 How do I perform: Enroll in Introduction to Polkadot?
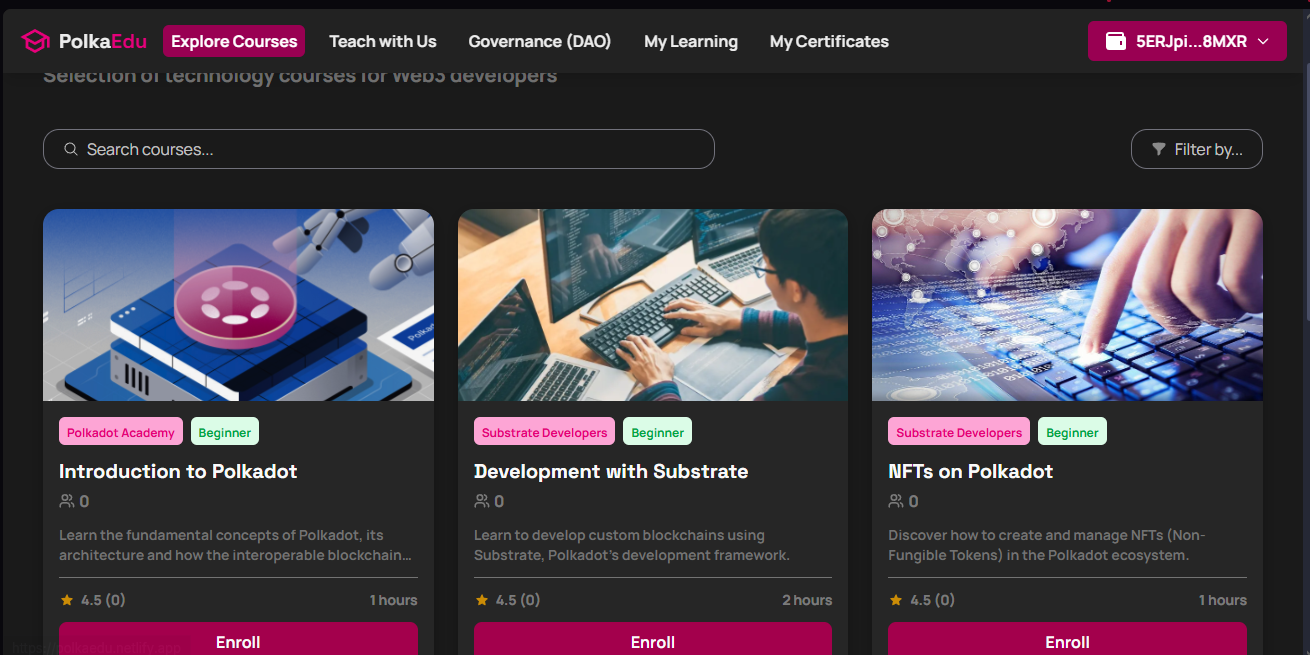[238, 641]
